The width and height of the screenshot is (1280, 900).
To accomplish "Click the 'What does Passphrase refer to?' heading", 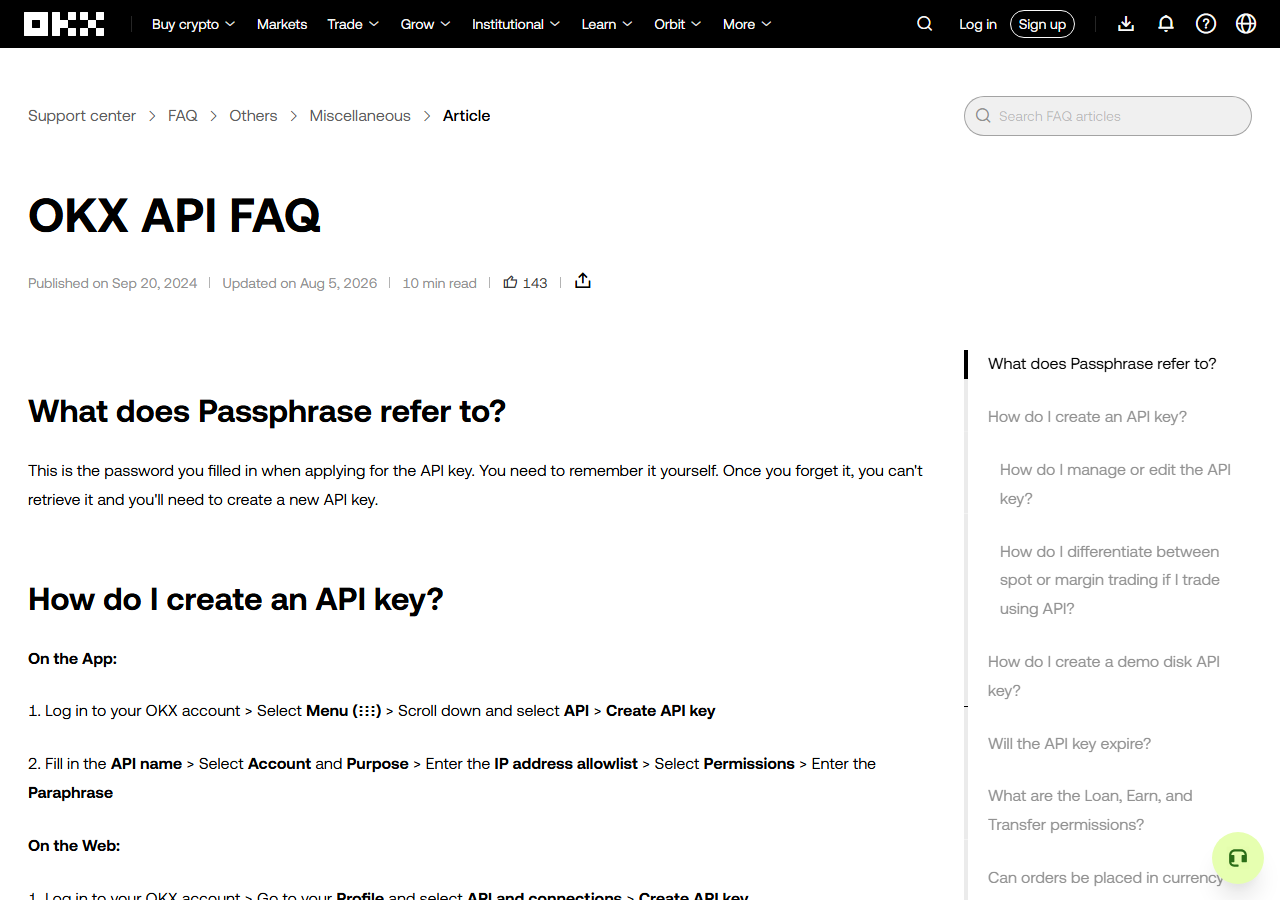I will (x=267, y=411).
